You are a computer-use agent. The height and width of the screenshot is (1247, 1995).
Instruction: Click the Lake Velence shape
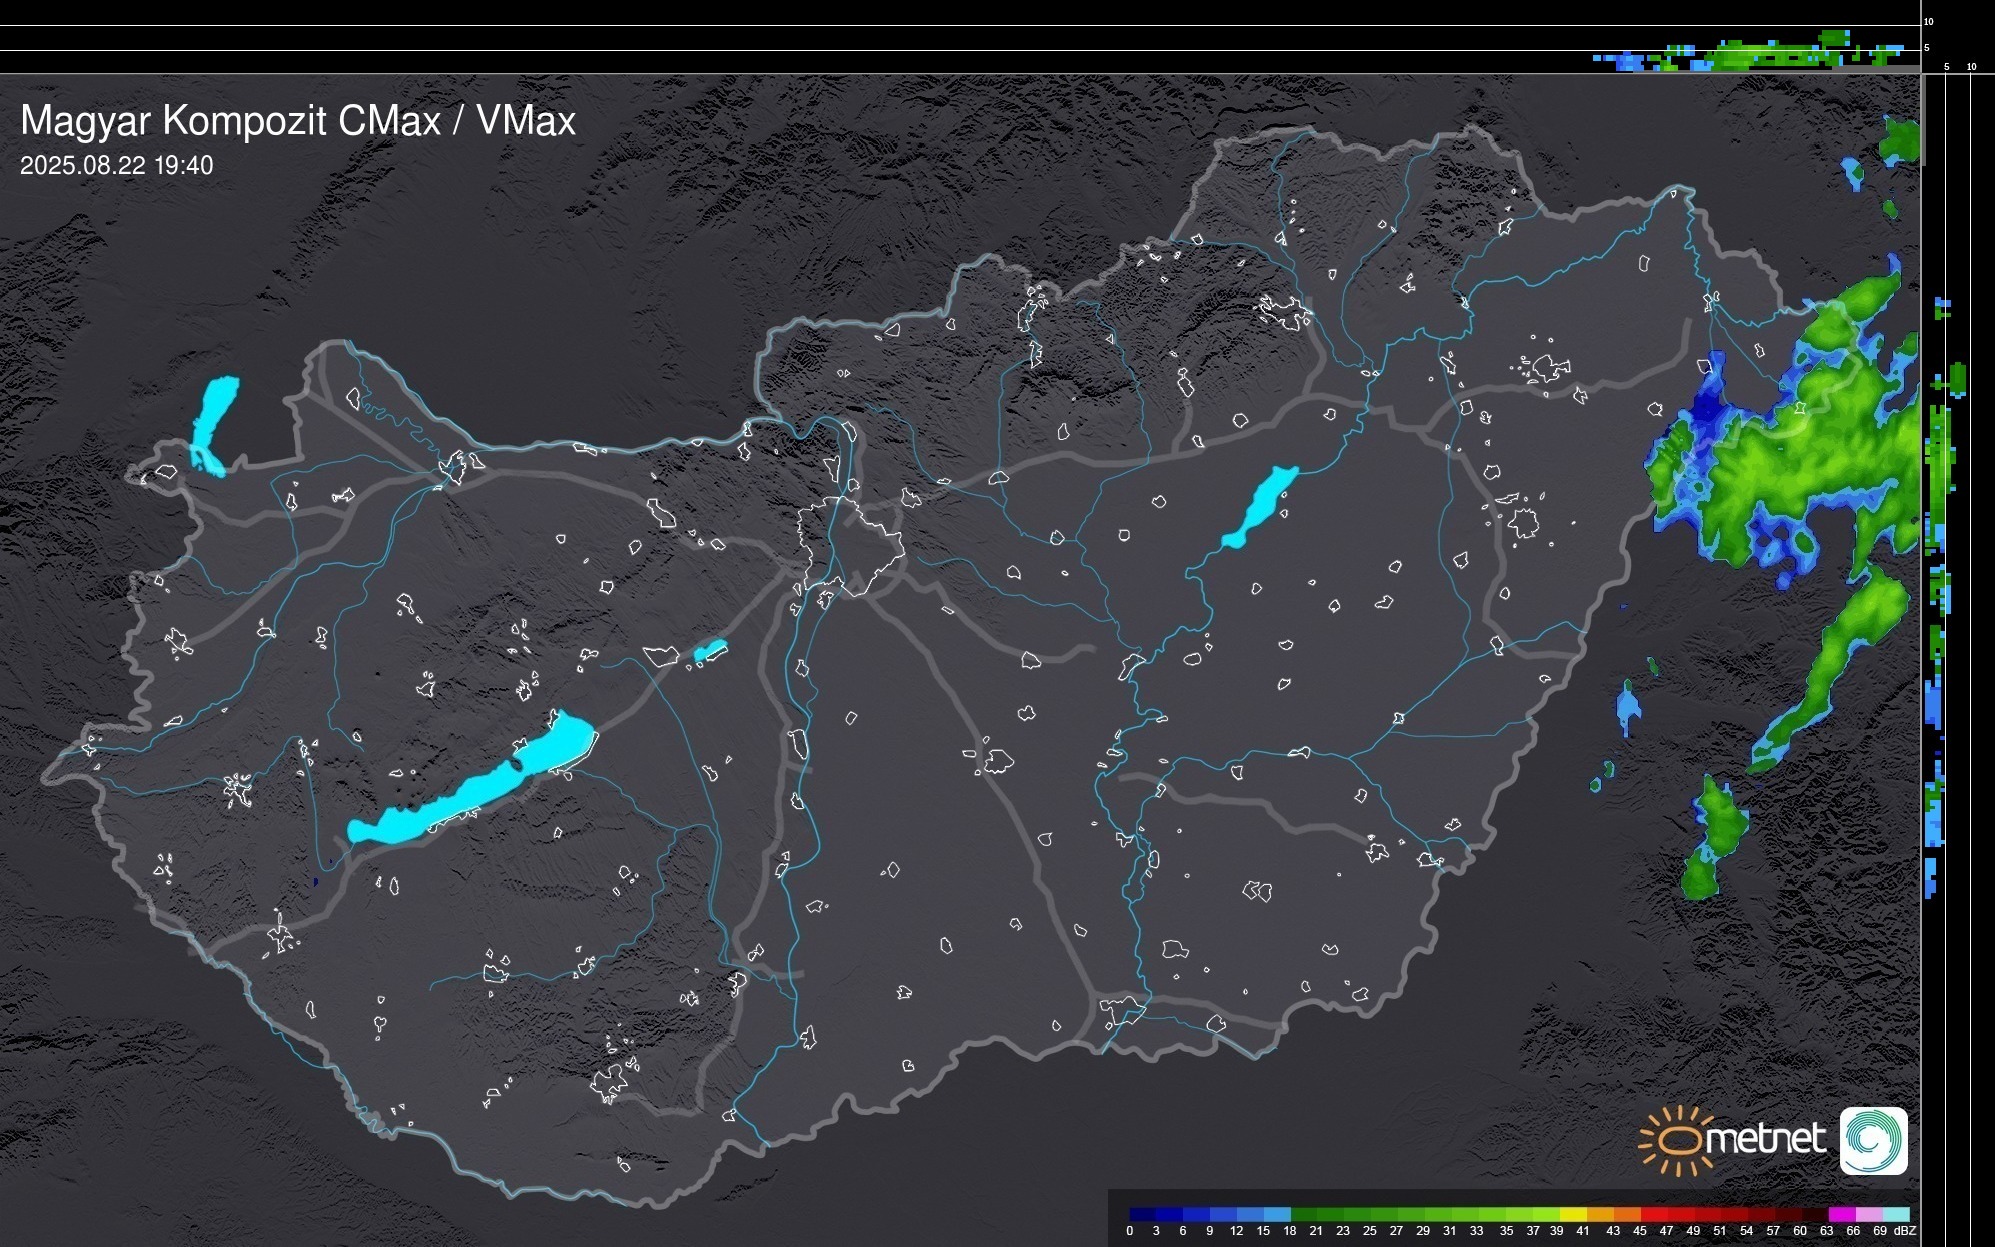[x=710, y=651]
